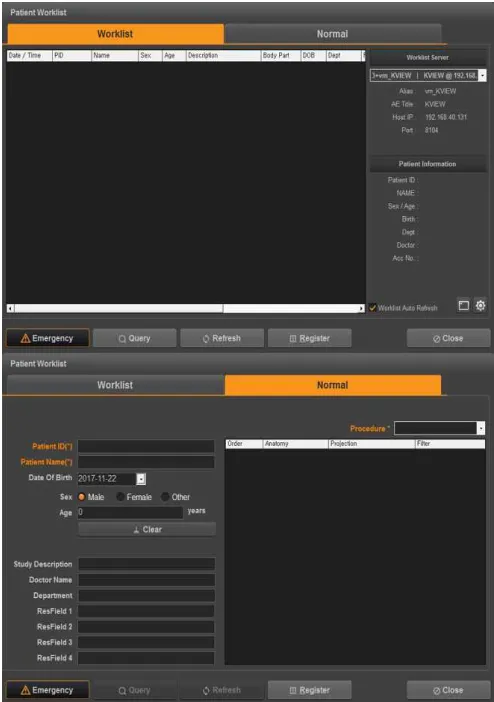Toggle the Worklist Auto Refresh checkbox
The height and width of the screenshot is (702, 494).
coord(373,308)
